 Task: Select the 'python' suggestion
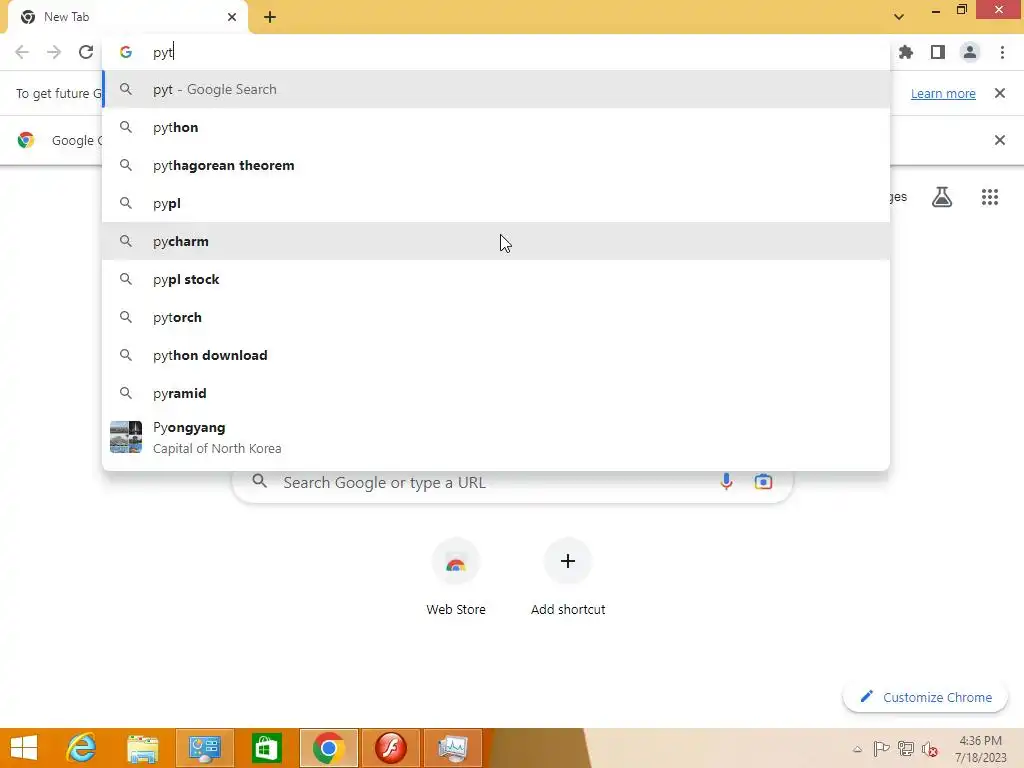[x=496, y=127]
